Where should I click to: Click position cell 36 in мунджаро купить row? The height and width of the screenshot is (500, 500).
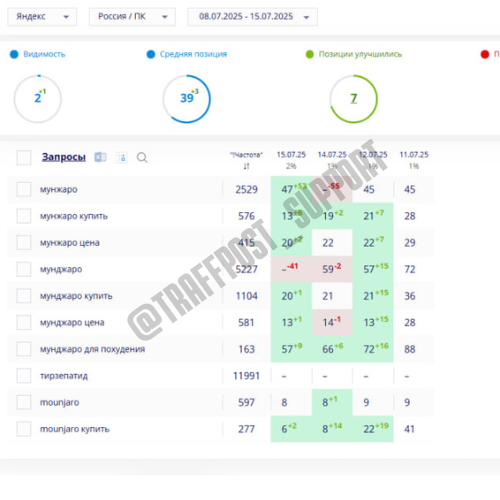tap(410, 296)
